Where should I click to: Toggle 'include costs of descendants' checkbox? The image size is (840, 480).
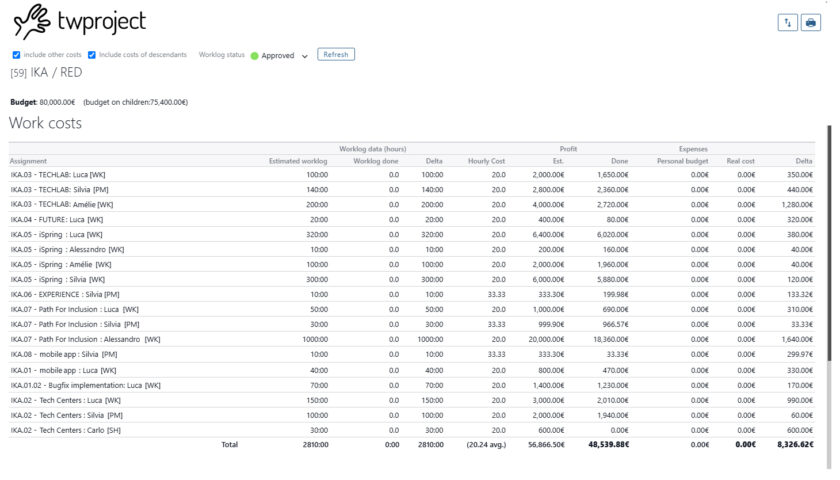pyautogui.click(x=92, y=55)
